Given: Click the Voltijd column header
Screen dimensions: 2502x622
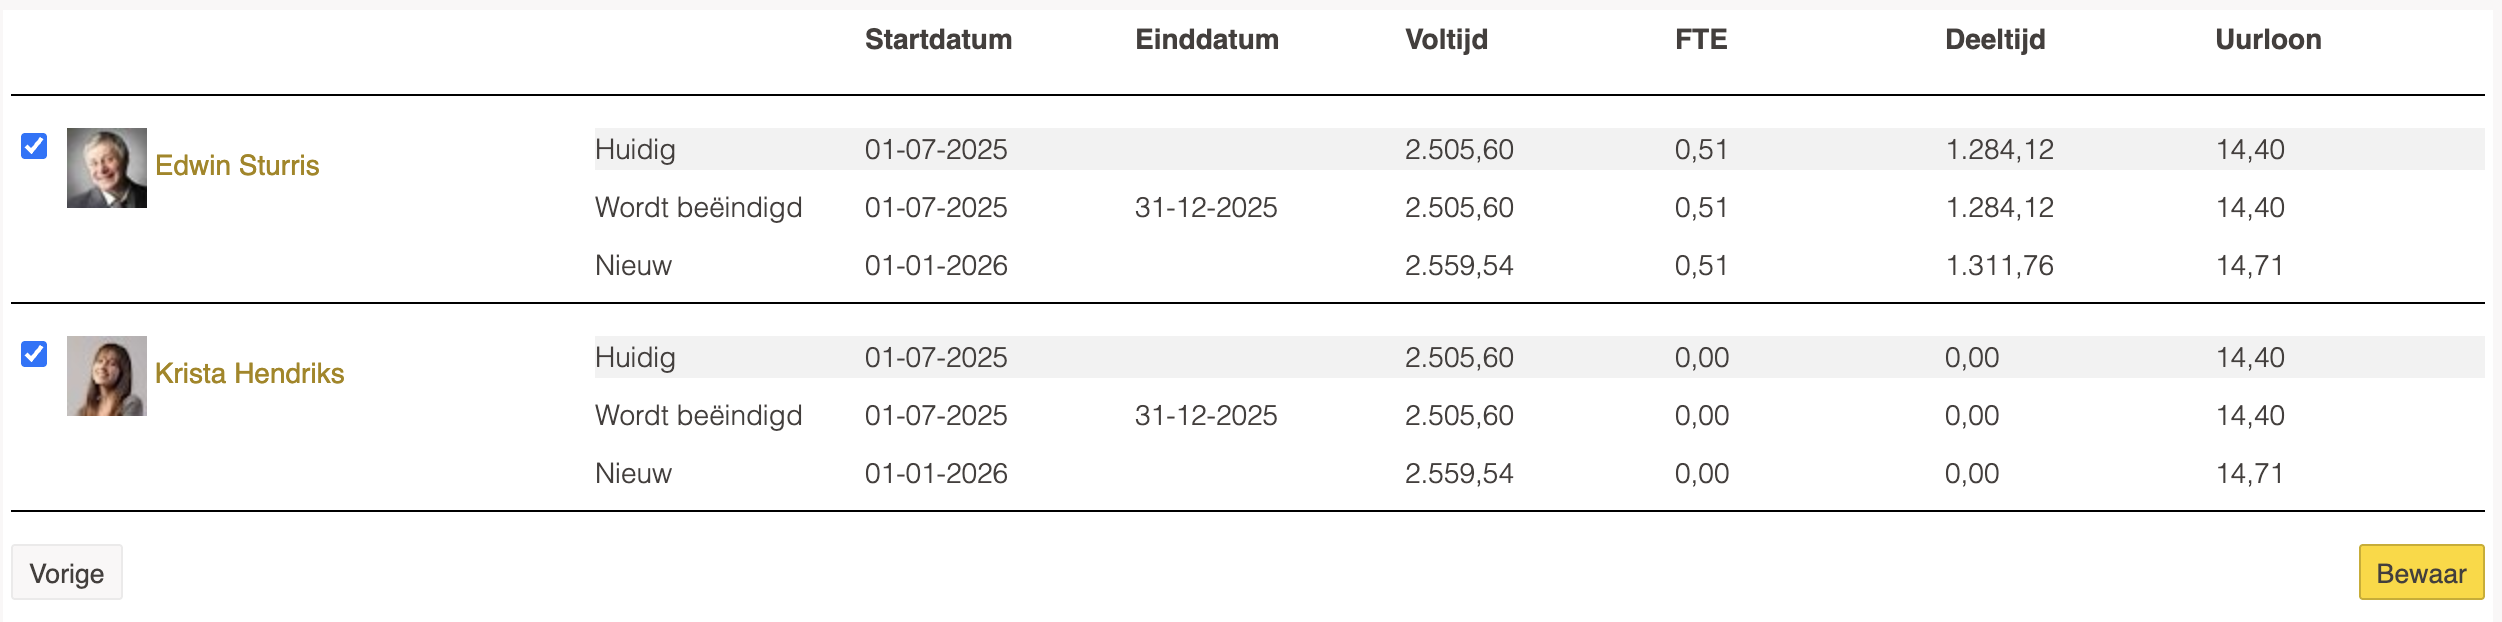Looking at the screenshot, I should click(x=1446, y=40).
